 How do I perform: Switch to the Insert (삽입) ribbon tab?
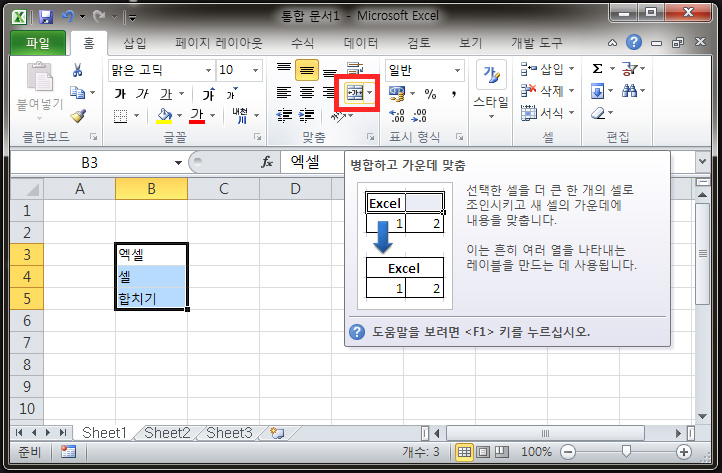(x=135, y=43)
